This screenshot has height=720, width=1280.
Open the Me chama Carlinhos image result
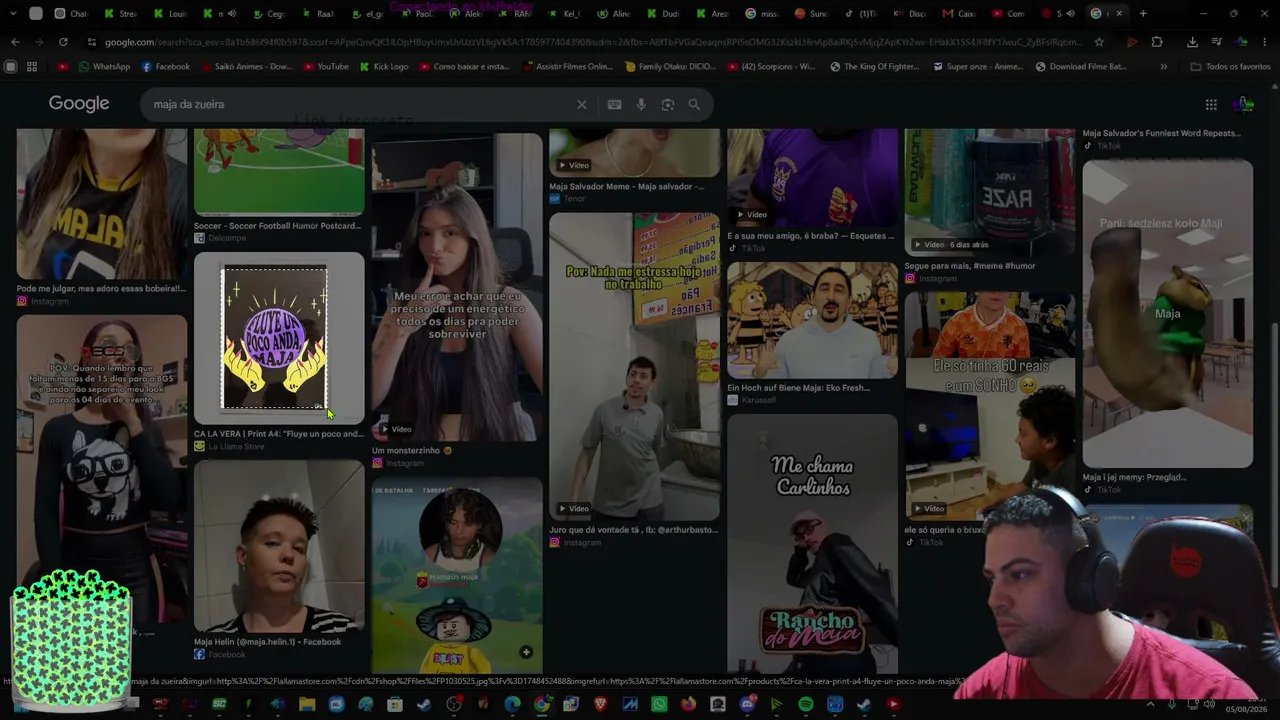point(812,543)
